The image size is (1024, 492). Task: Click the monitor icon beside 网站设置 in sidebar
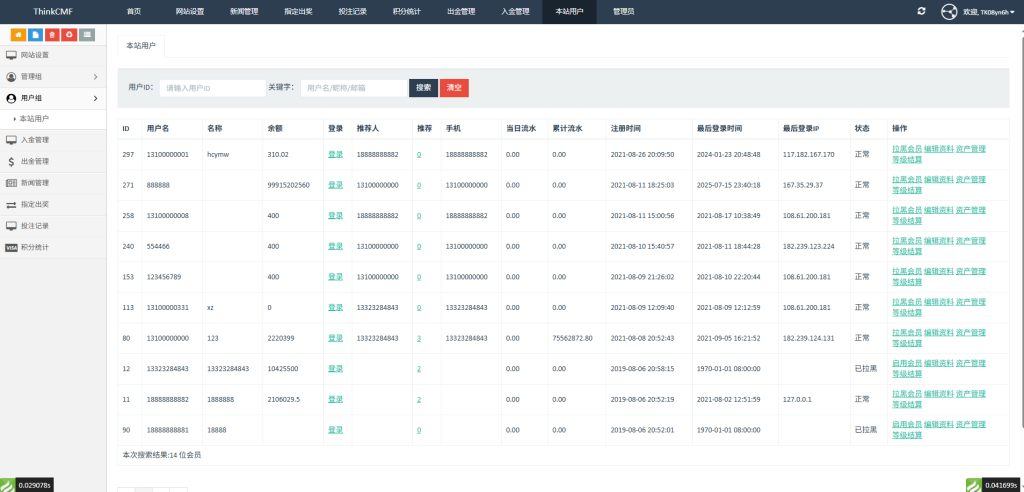click(11, 55)
